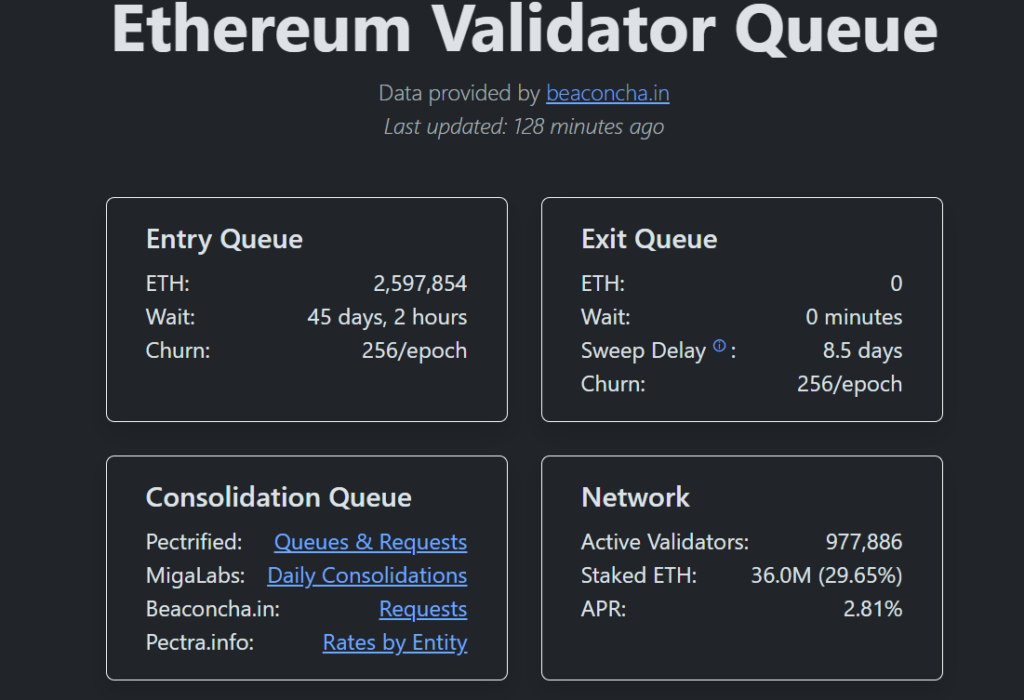Click the Exit Queue wait 0 minutes value
This screenshot has width=1024, height=700.
(854, 318)
